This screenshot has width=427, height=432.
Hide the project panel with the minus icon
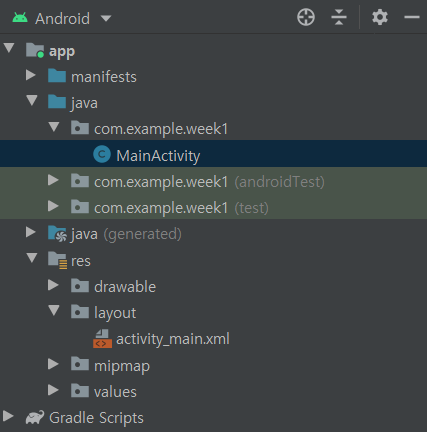(x=412, y=17)
